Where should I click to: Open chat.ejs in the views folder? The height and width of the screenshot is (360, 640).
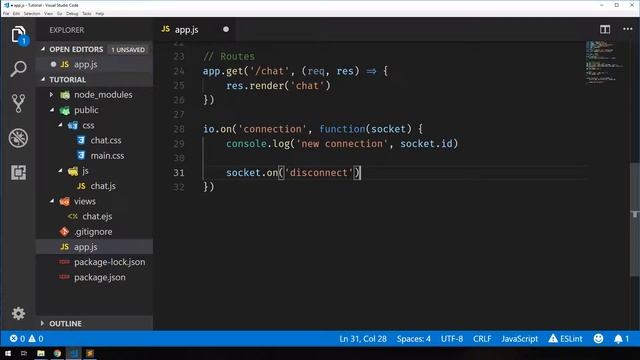coord(97,216)
